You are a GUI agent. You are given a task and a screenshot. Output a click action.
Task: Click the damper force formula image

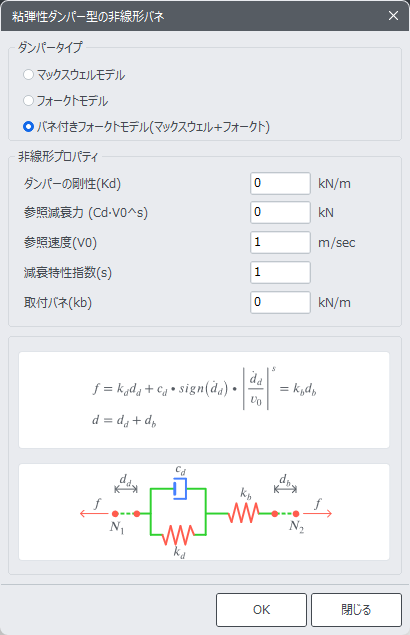[x=204, y=400]
